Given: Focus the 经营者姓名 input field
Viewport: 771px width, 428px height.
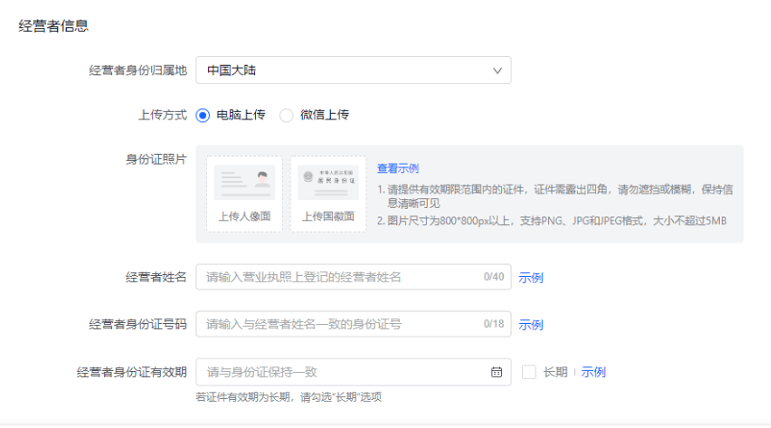Looking at the screenshot, I should click(340, 277).
